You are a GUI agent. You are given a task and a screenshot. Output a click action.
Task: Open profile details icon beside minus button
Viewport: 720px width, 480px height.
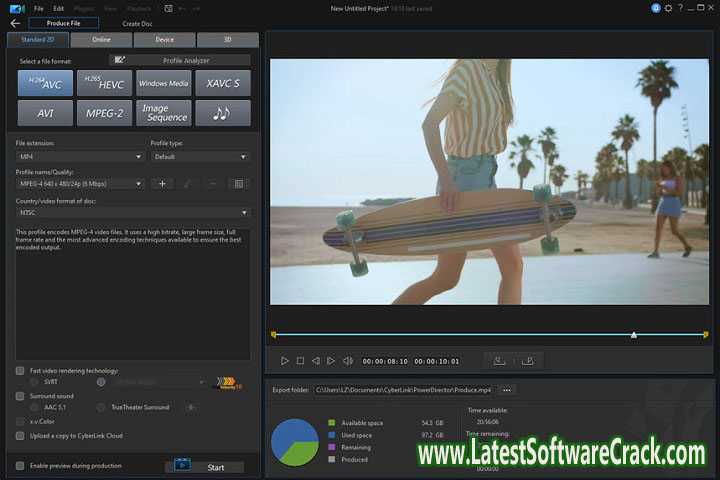[x=238, y=184]
